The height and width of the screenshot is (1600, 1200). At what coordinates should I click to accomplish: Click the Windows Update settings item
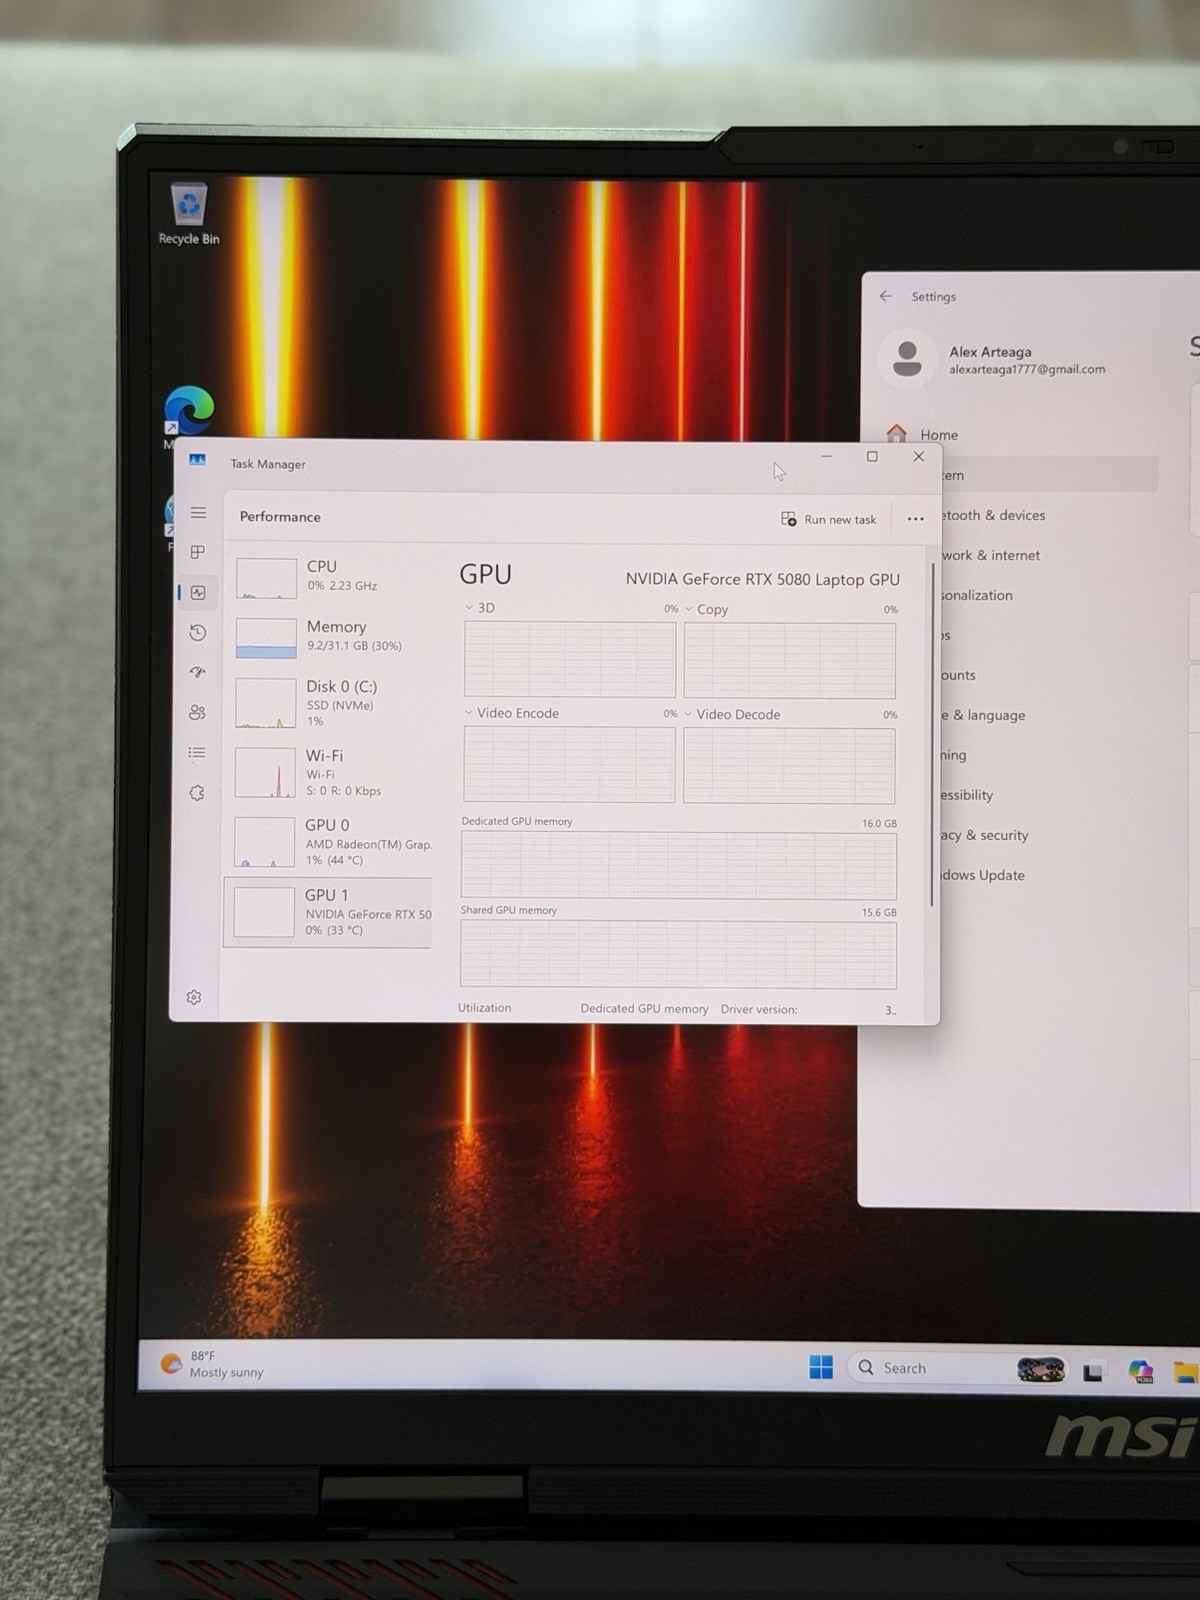pos(983,875)
